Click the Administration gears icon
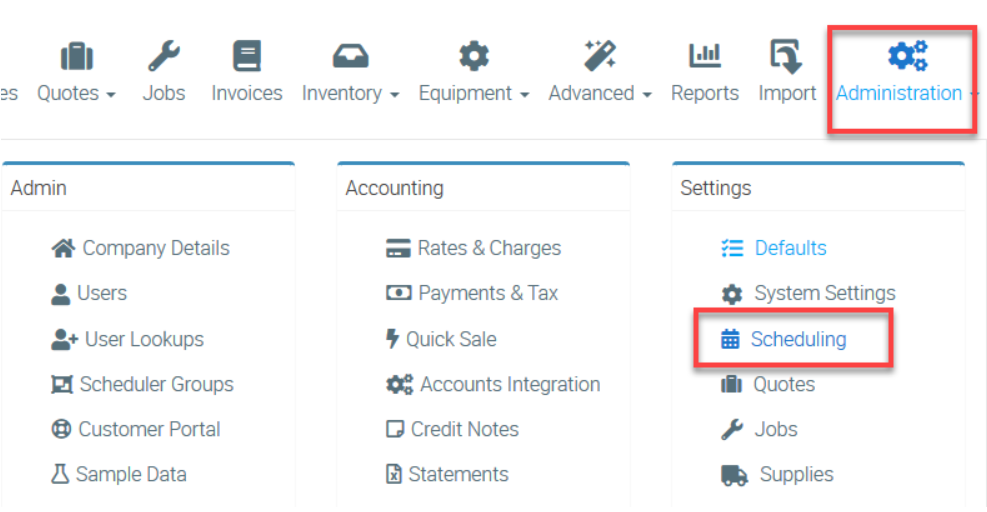 (x=907, y=56)
